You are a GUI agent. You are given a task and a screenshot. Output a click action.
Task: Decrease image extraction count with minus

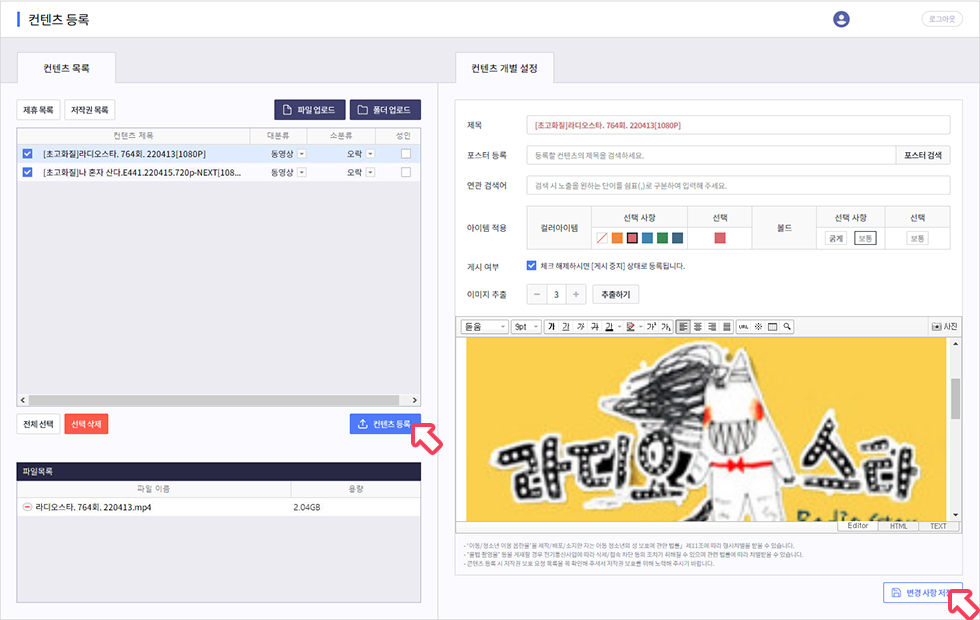(x=537, y=294)
